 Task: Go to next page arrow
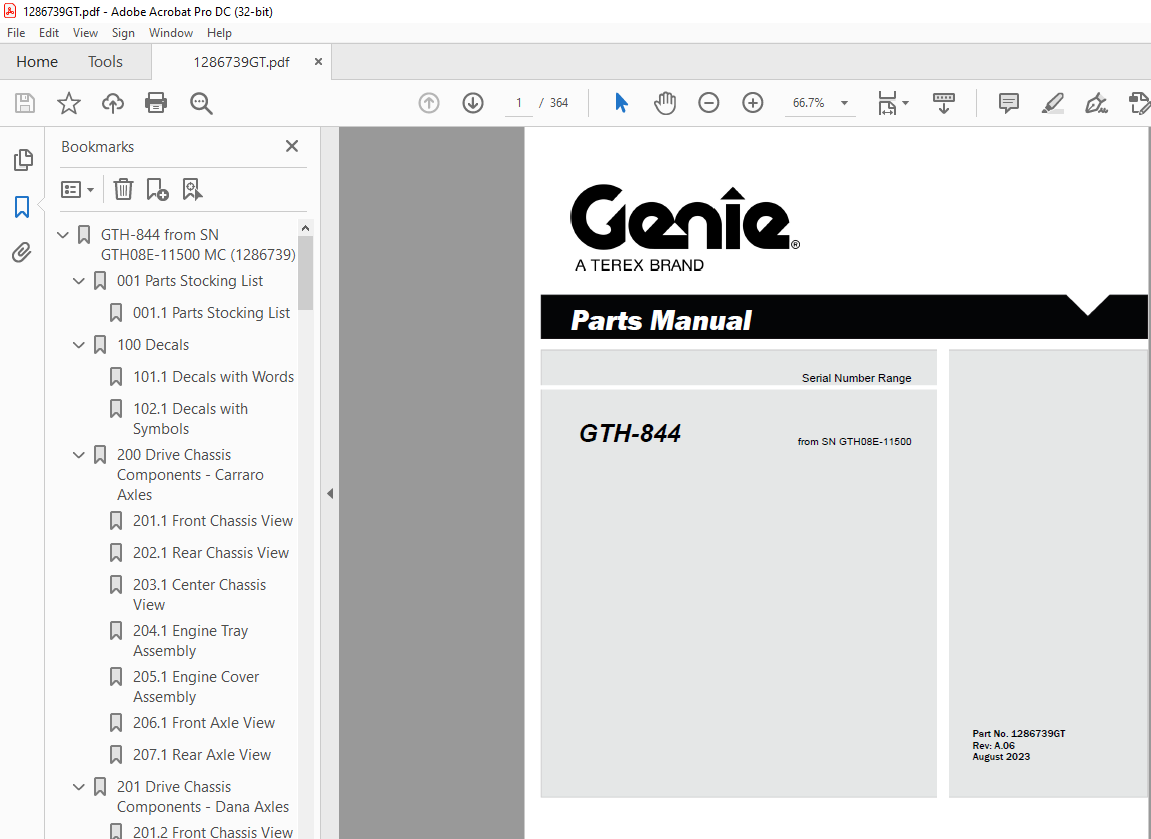tap(473, 103)
